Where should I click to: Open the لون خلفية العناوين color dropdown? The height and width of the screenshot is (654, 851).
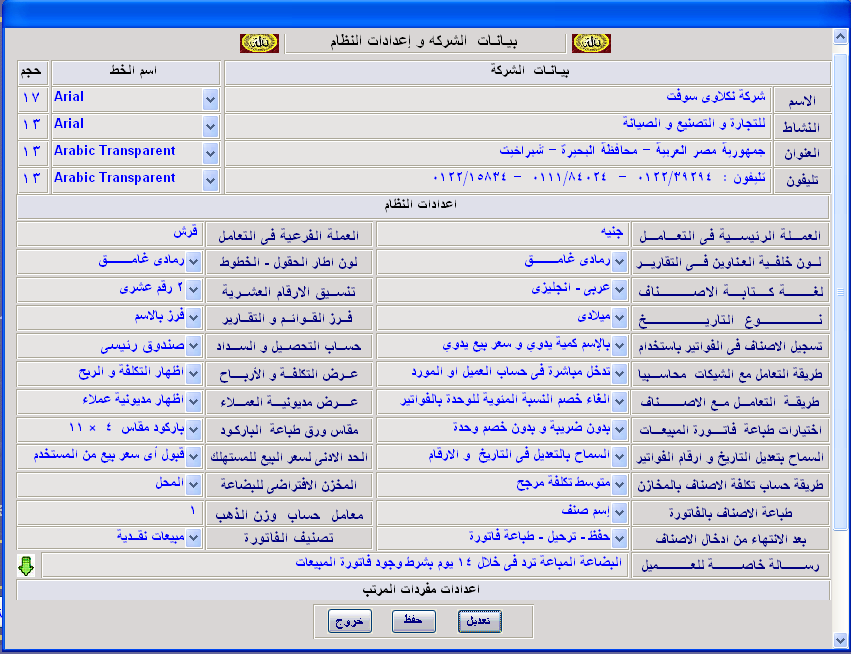click(x=620, y=261)
